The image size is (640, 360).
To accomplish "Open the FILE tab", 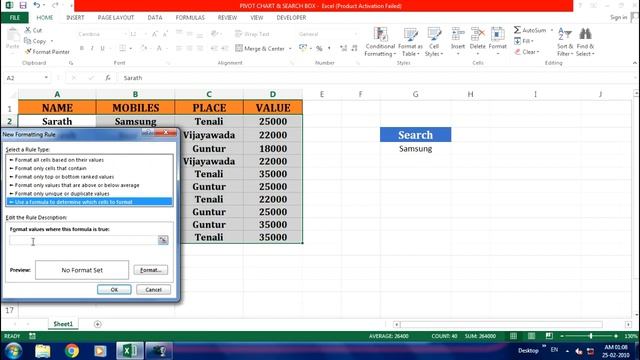I will [x=15, y=18].
